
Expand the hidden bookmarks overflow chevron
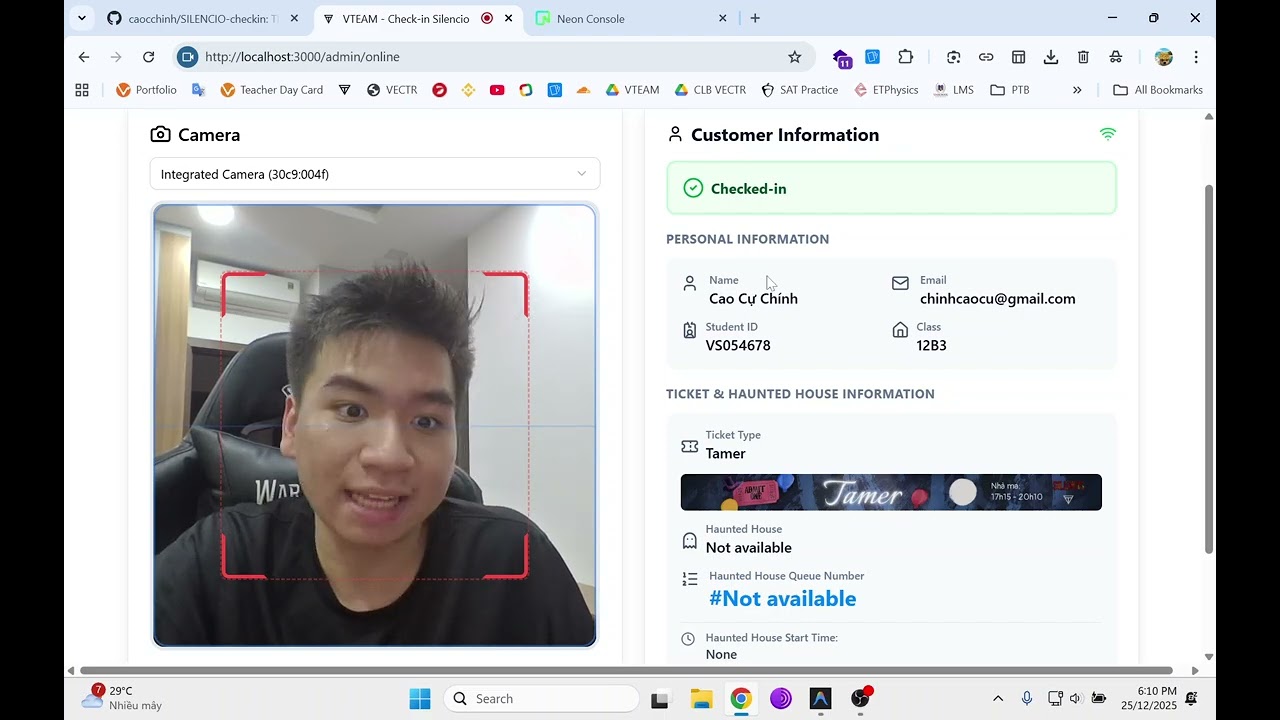(1077, 90)
